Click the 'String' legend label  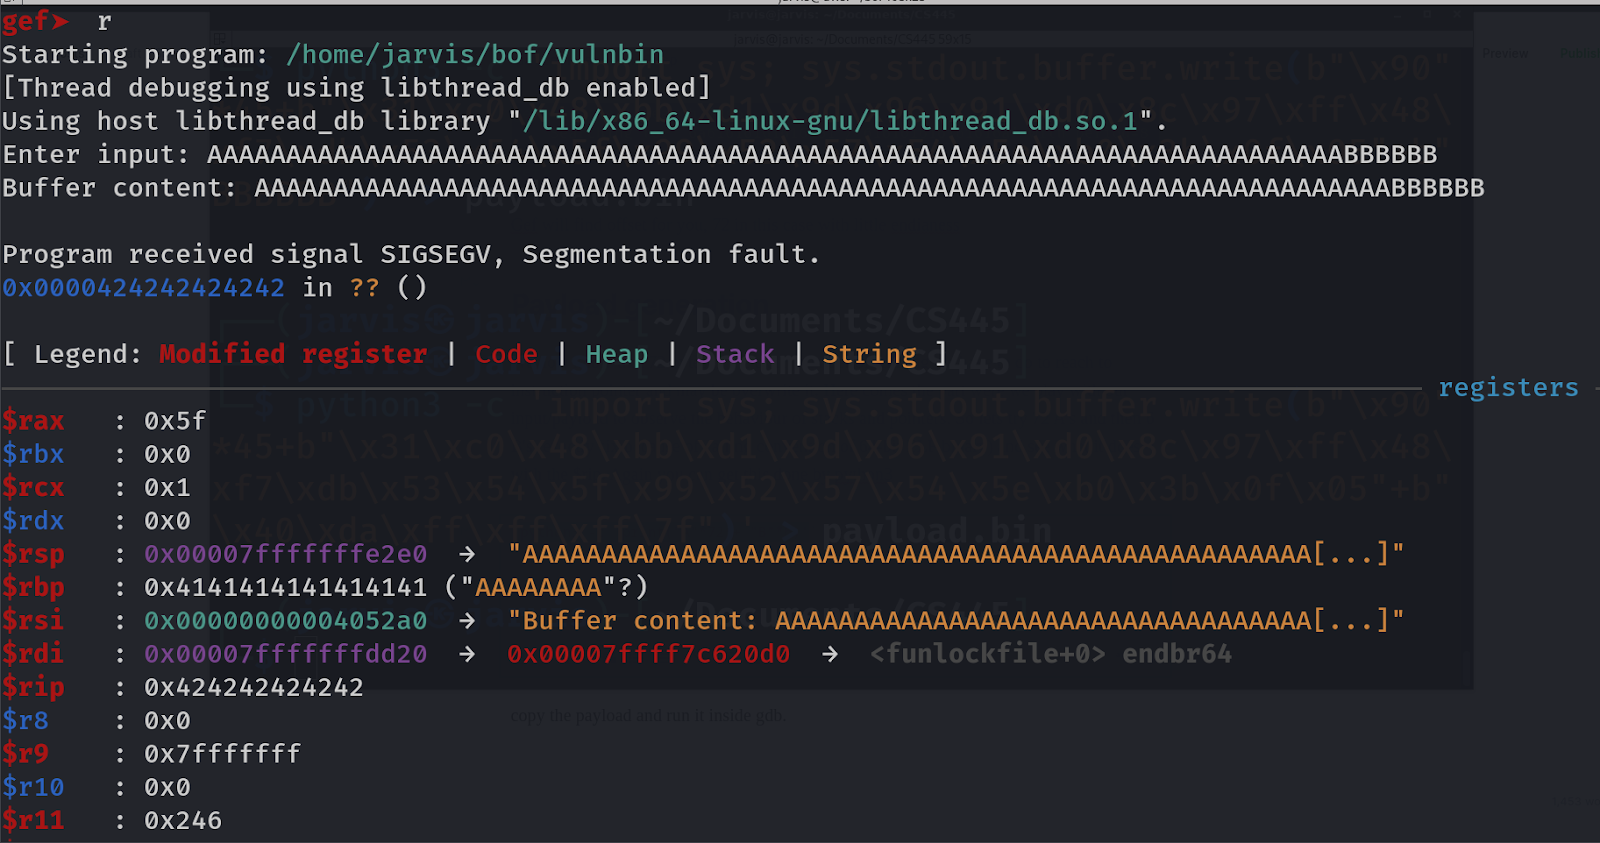click(869, 354)
